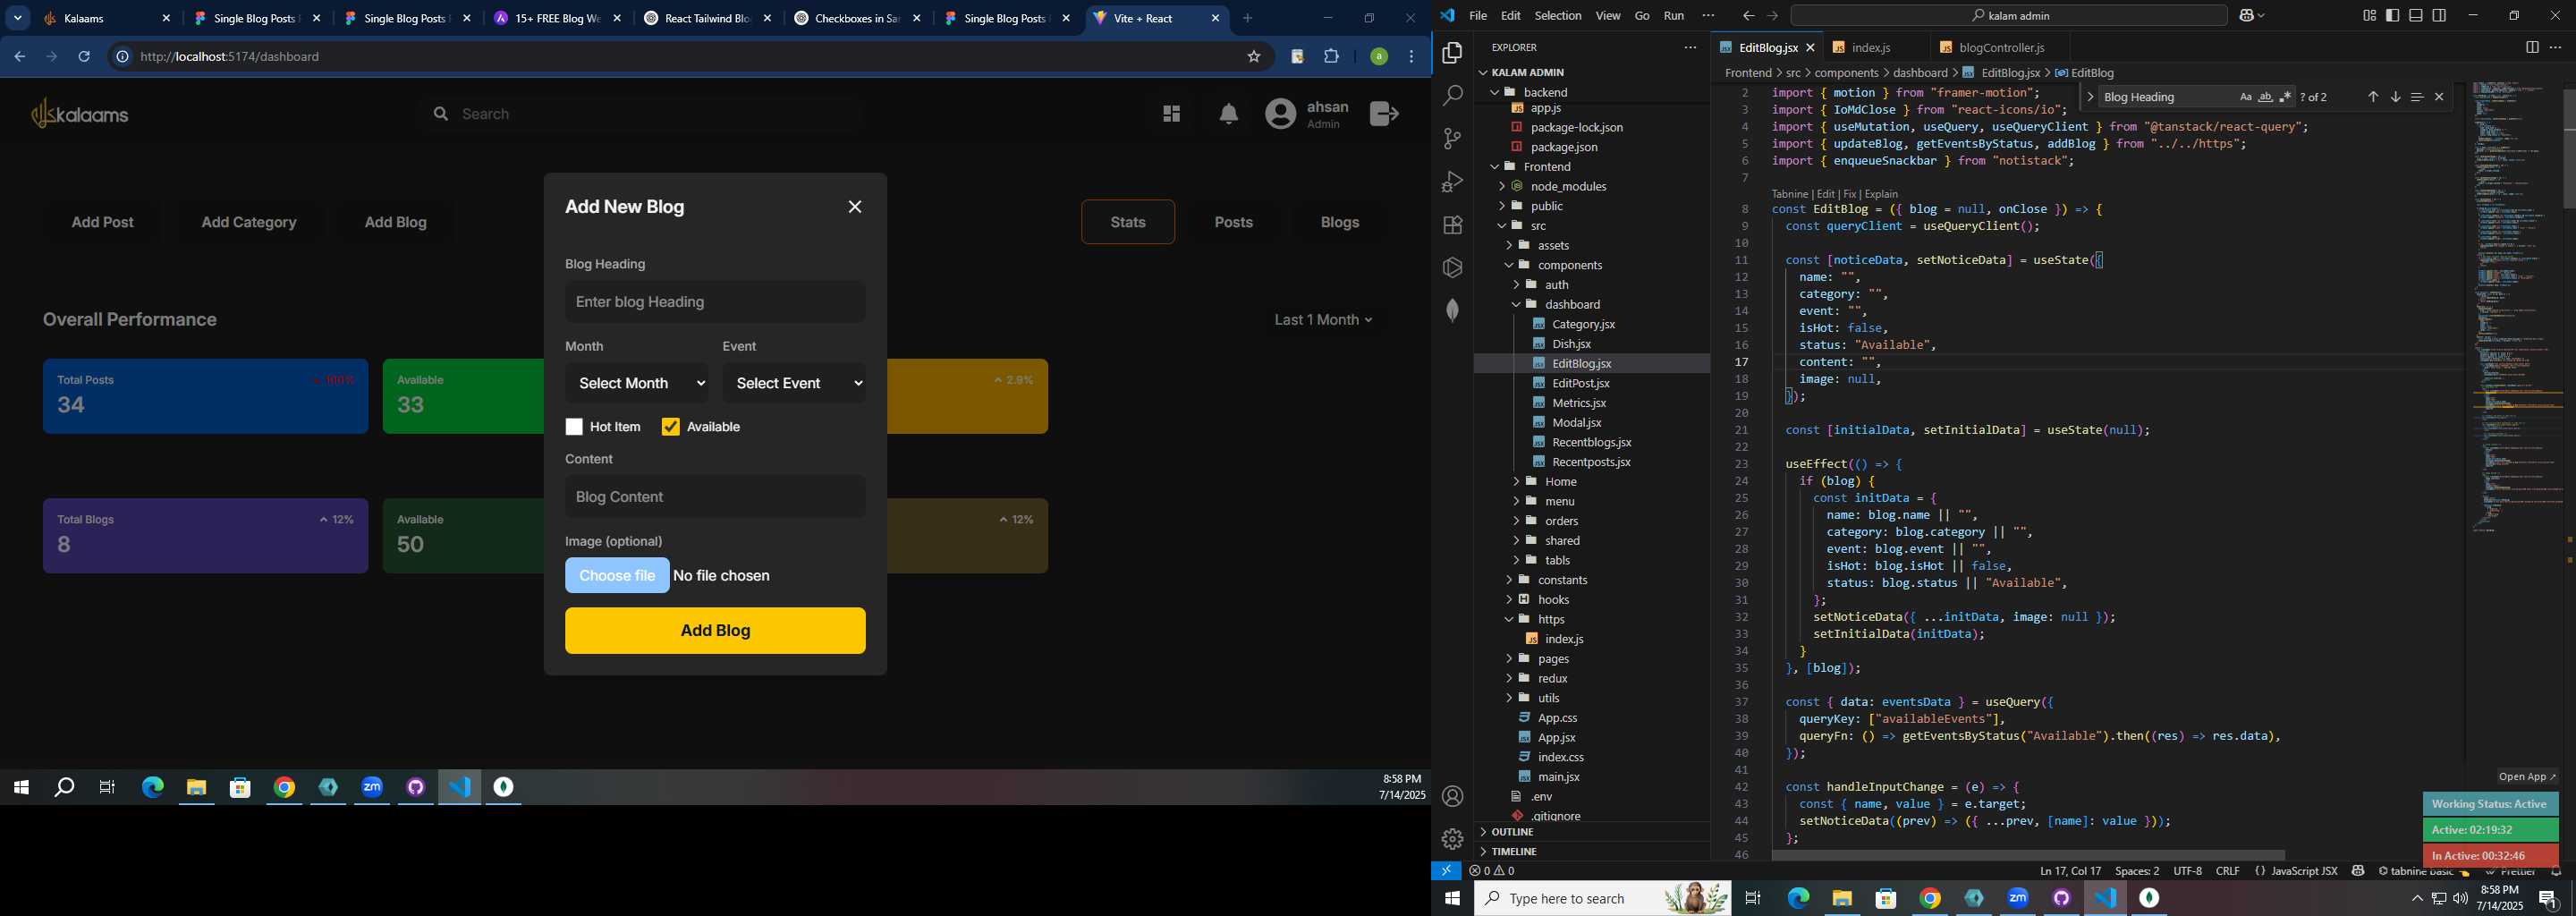Check the Hot Item checkbox
Viewport: 2576px width, 916px height.
coord(574,427)
